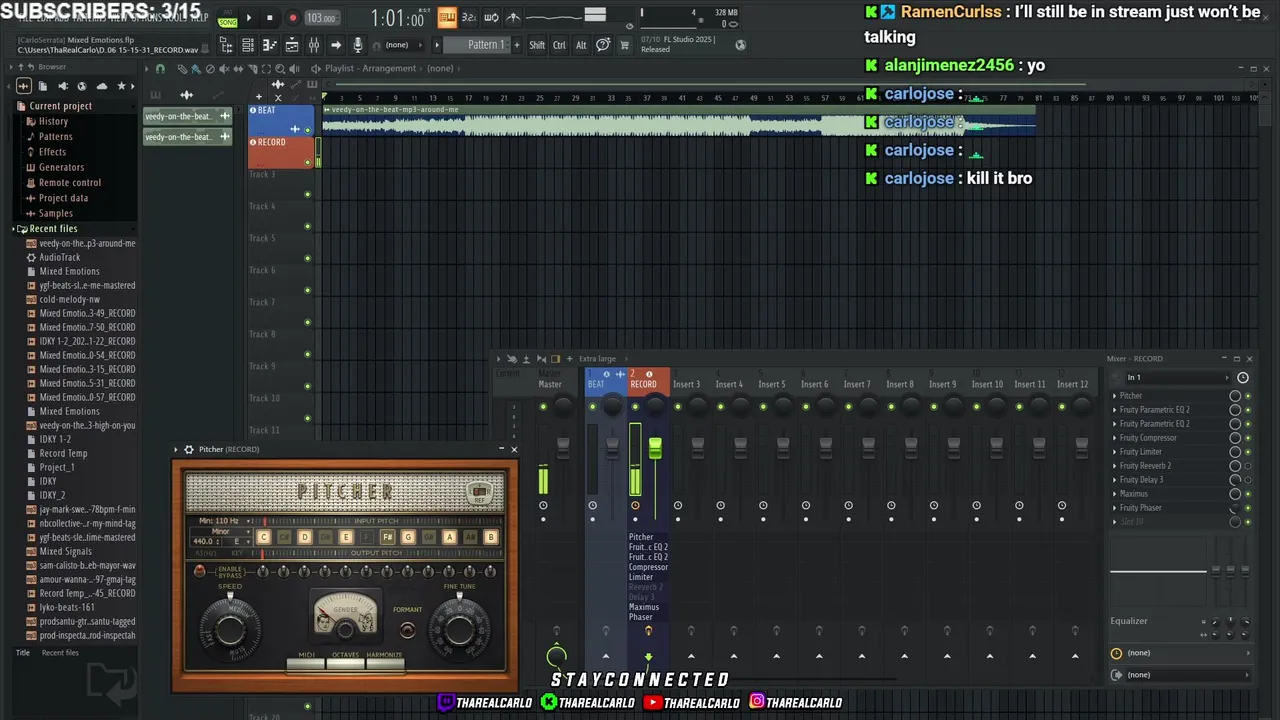Open the key E dropdown in Pitcher
The width and height of the screenshot is (1280, 720).
(x=236, y=541)
